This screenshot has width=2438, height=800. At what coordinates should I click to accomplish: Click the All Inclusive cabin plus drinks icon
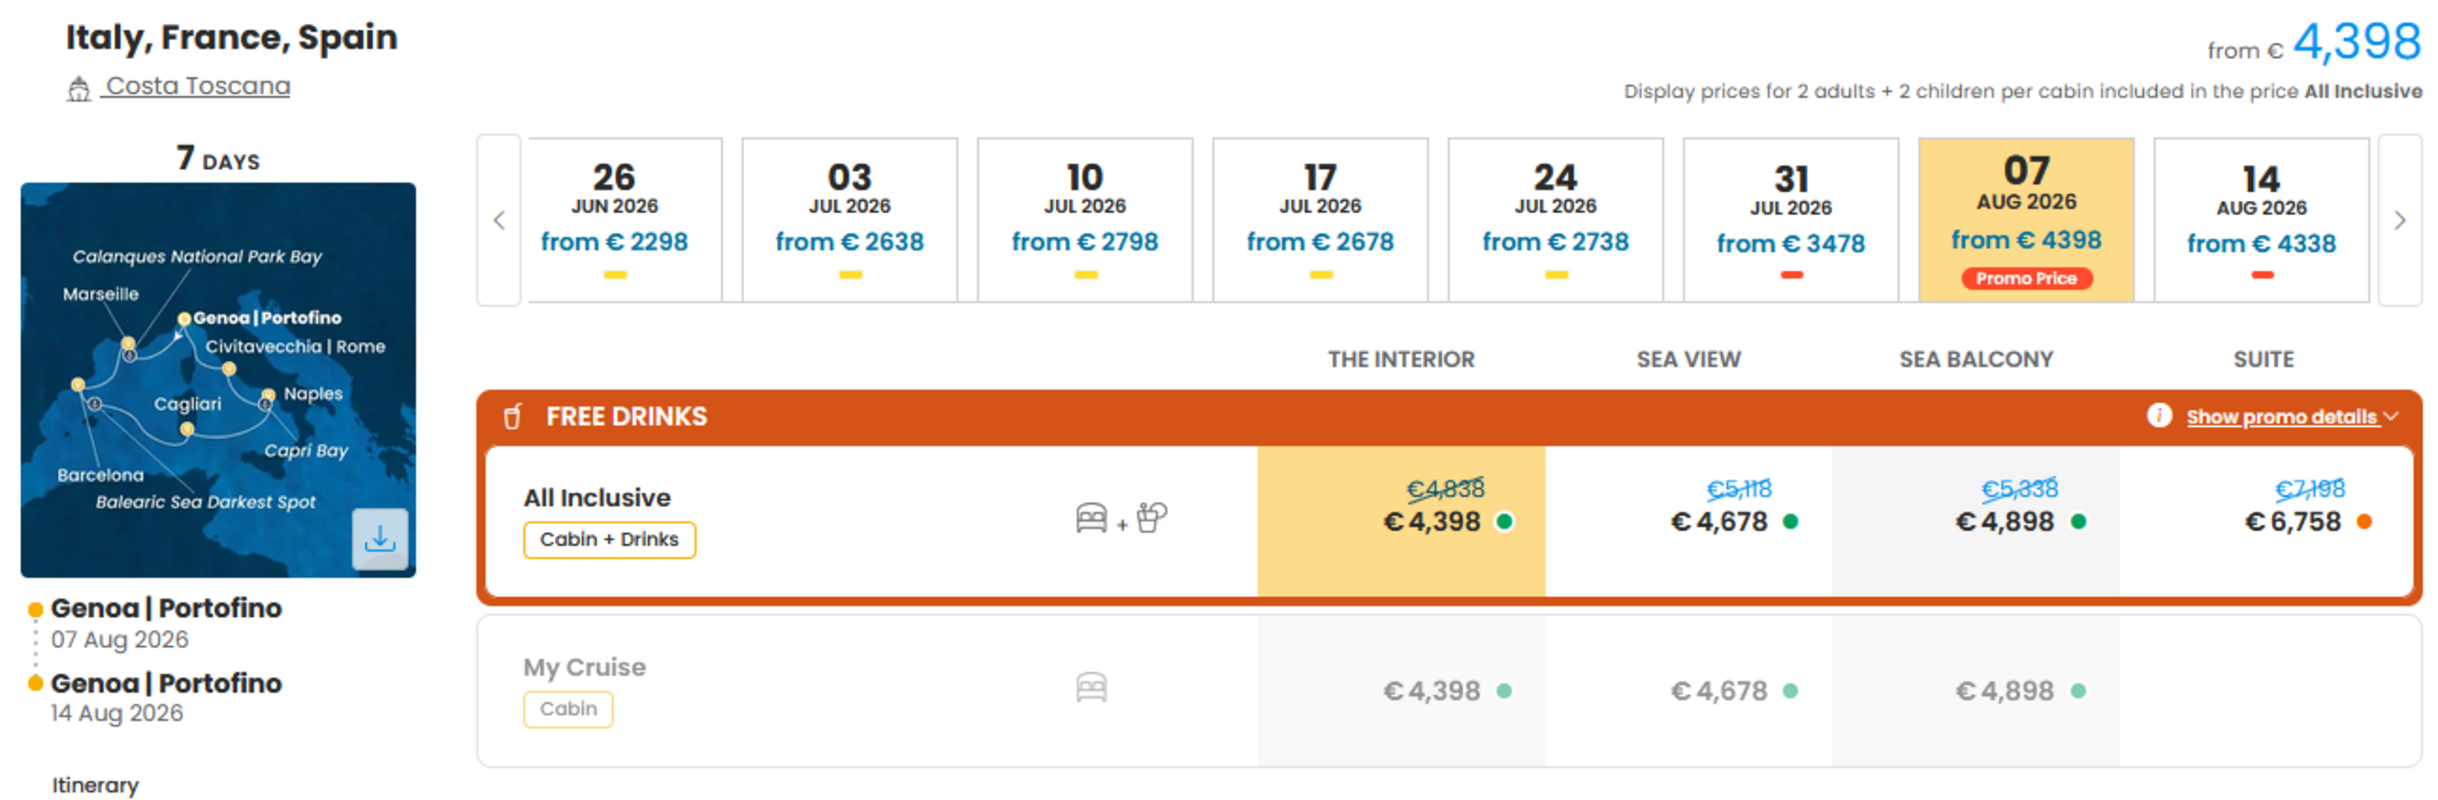[1120, 518]
